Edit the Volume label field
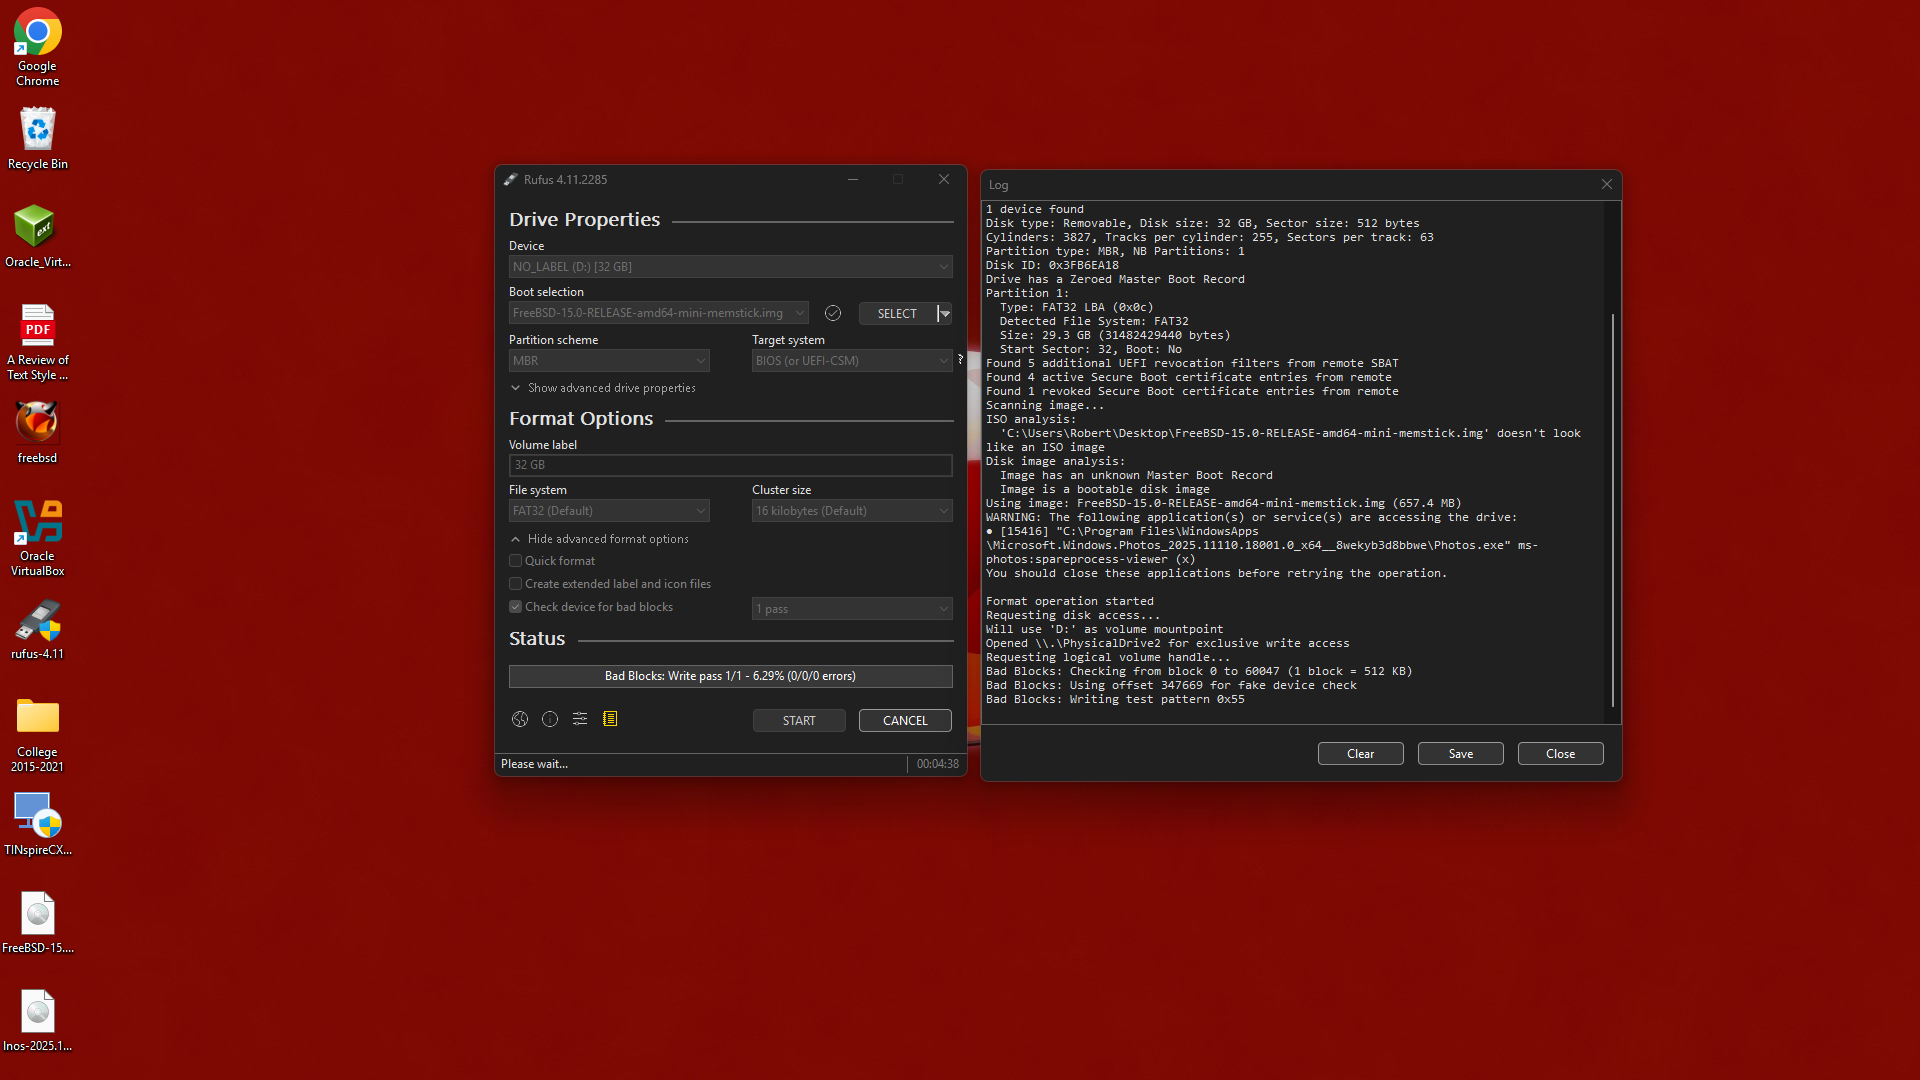1920x1080 pixels. 729,465
